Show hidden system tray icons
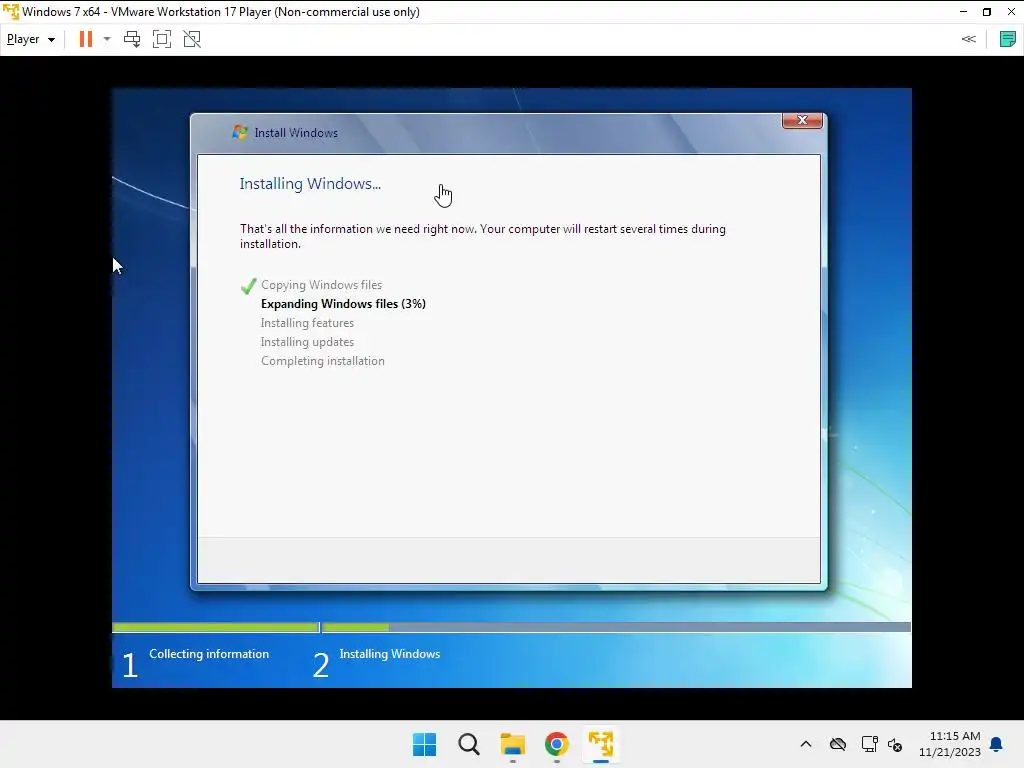 [x=806, y=744]
